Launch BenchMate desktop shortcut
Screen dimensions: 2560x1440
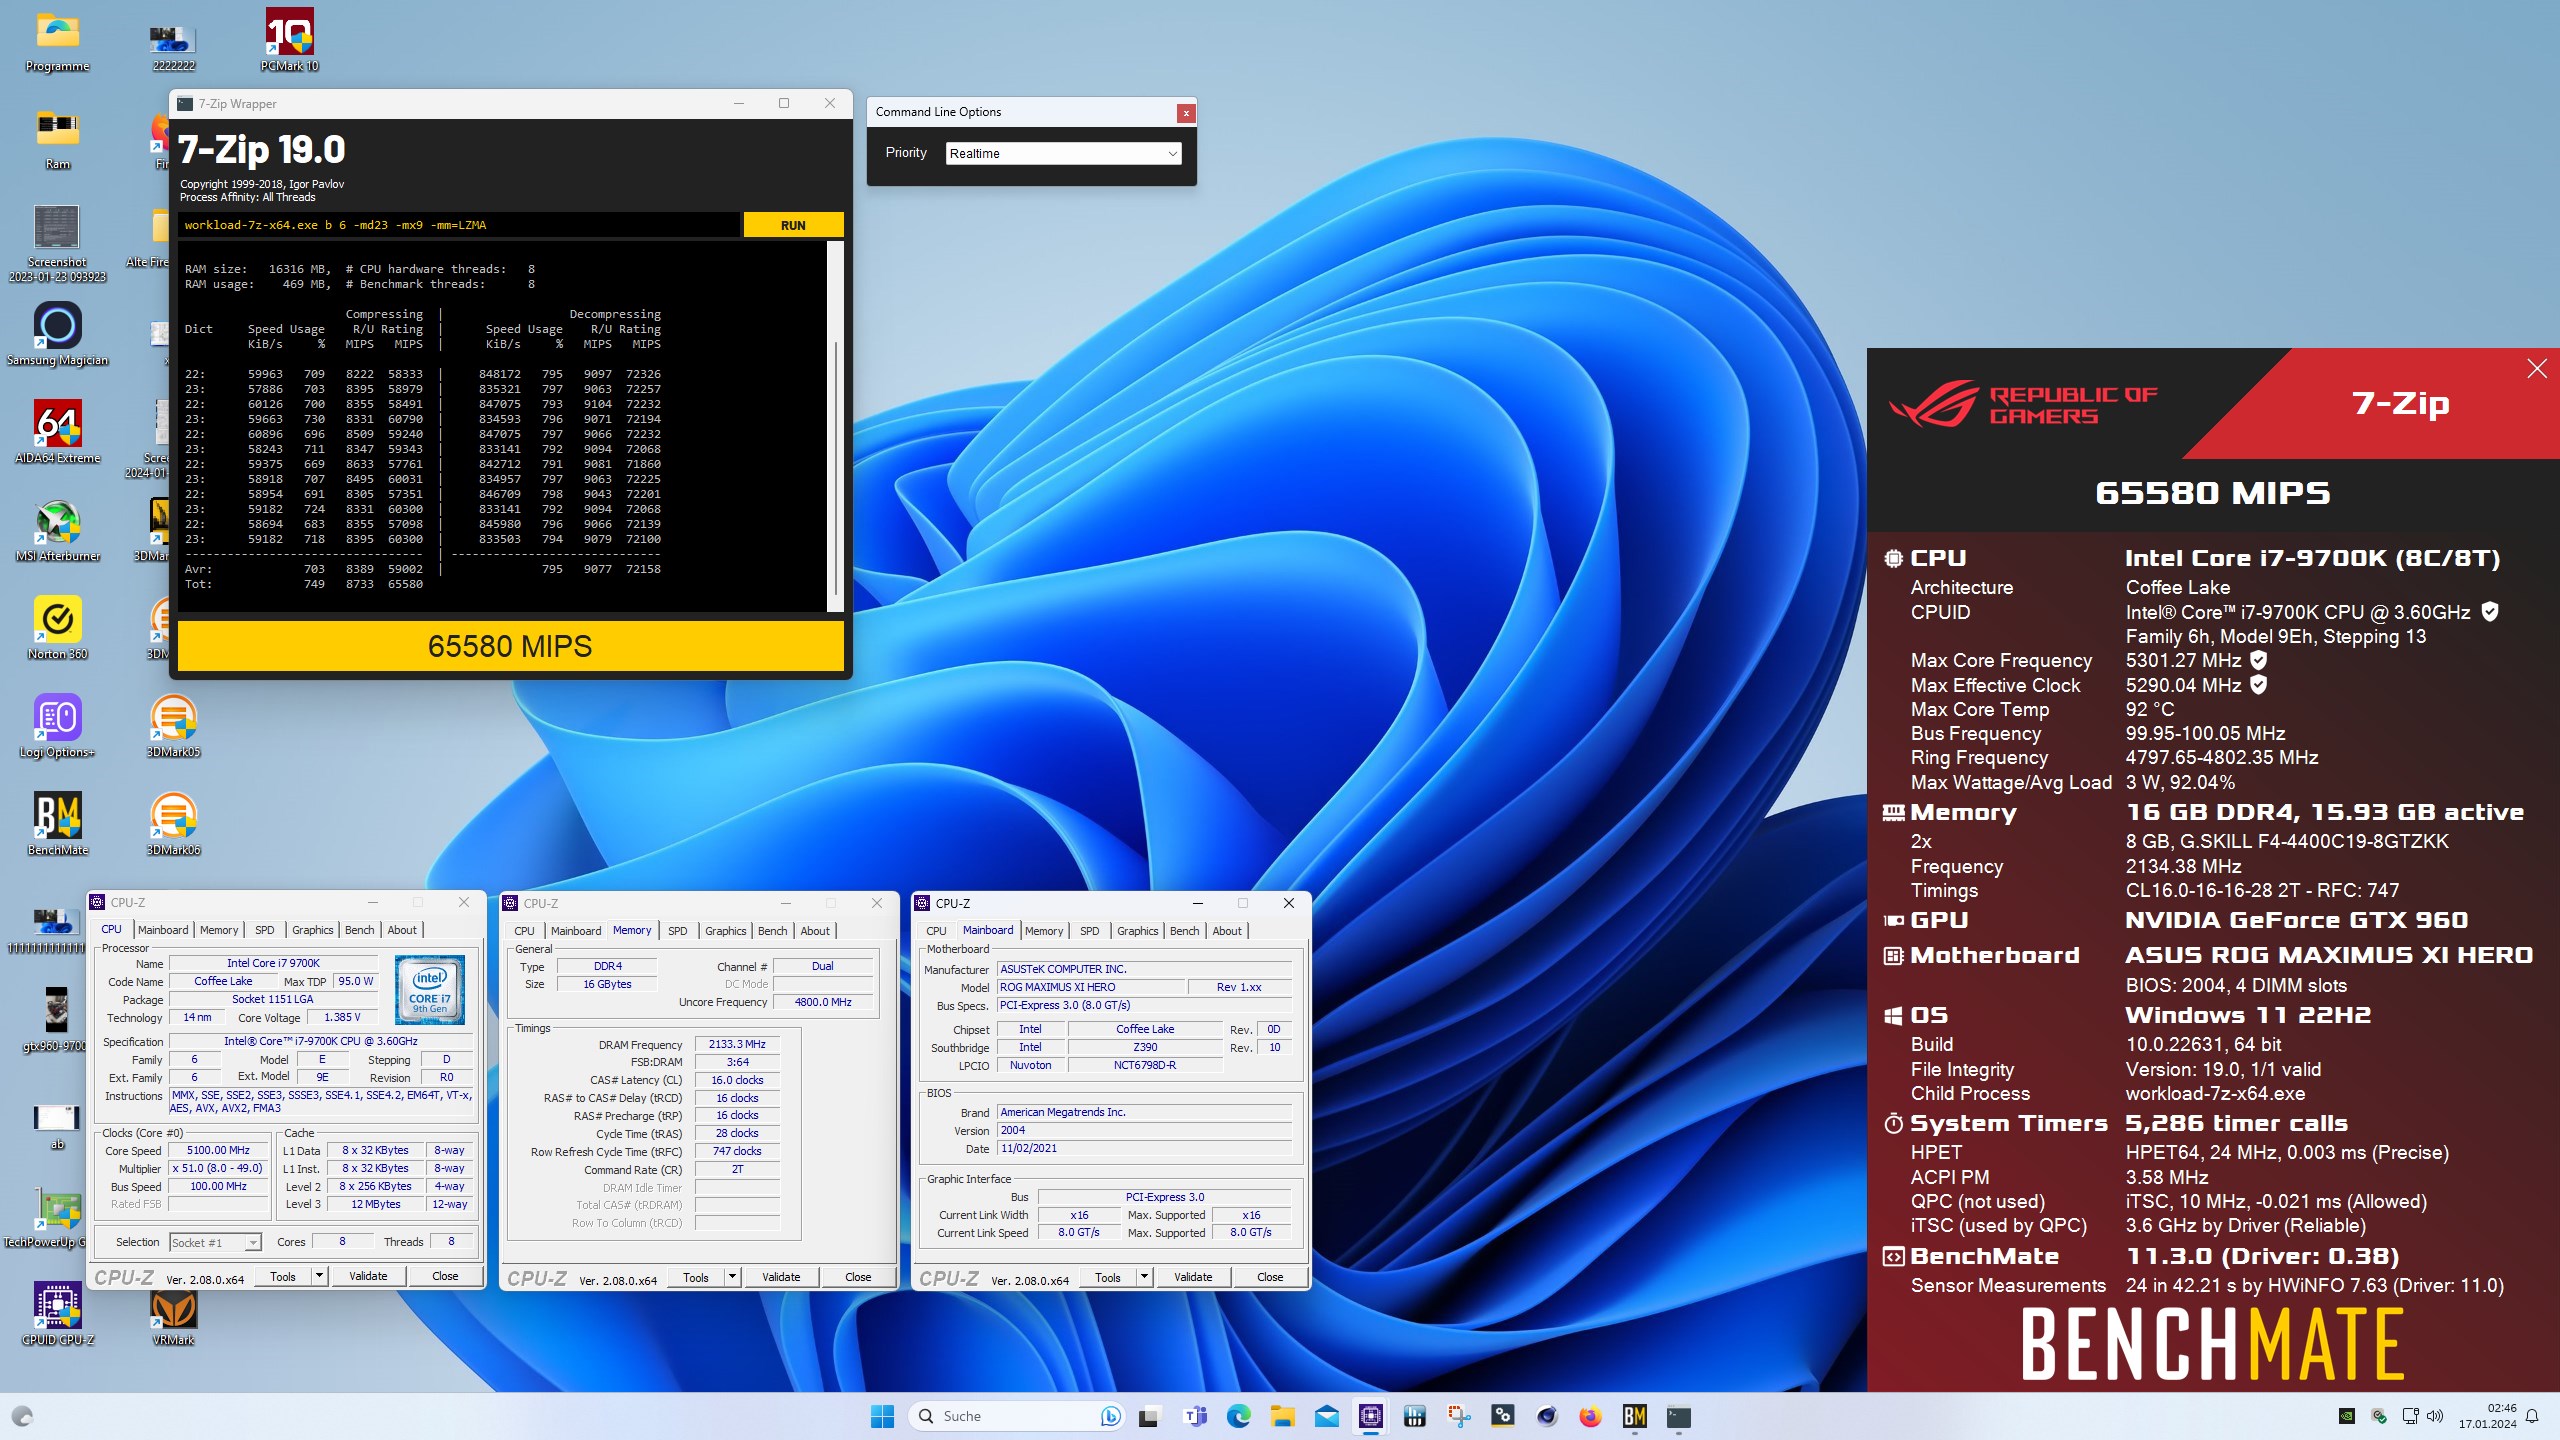tap(58, 824)
